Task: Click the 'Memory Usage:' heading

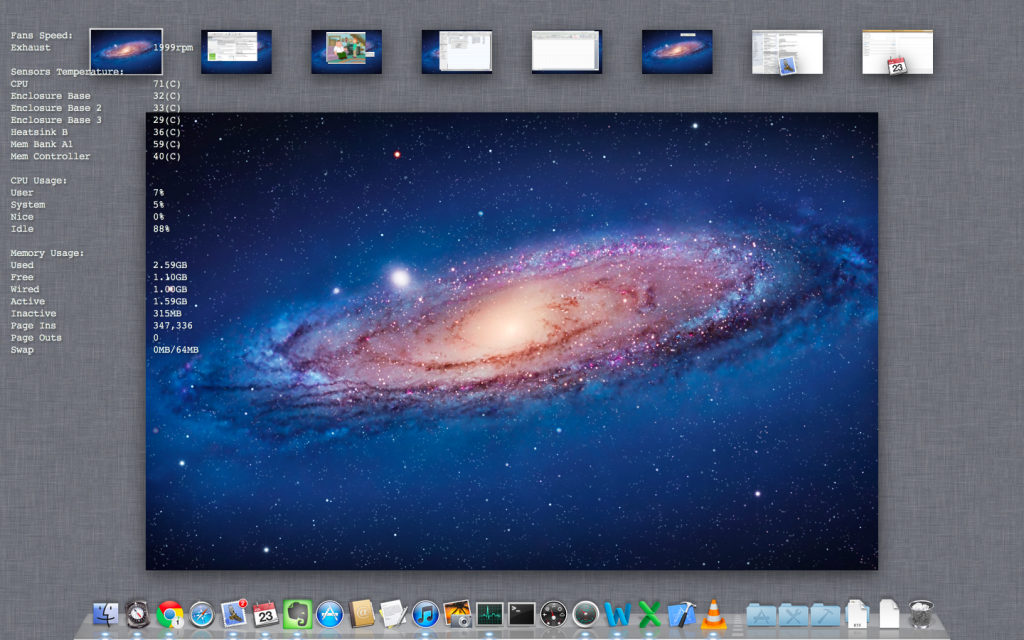Action: [x=47, y=253]
